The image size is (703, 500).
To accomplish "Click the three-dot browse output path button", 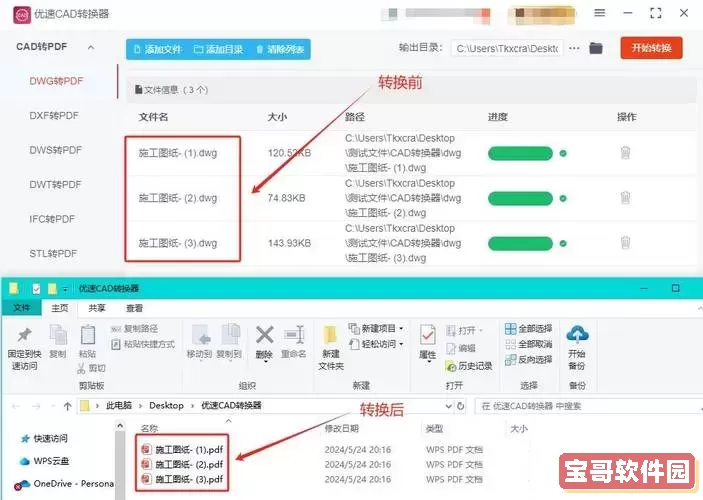I will coord(574,48).
